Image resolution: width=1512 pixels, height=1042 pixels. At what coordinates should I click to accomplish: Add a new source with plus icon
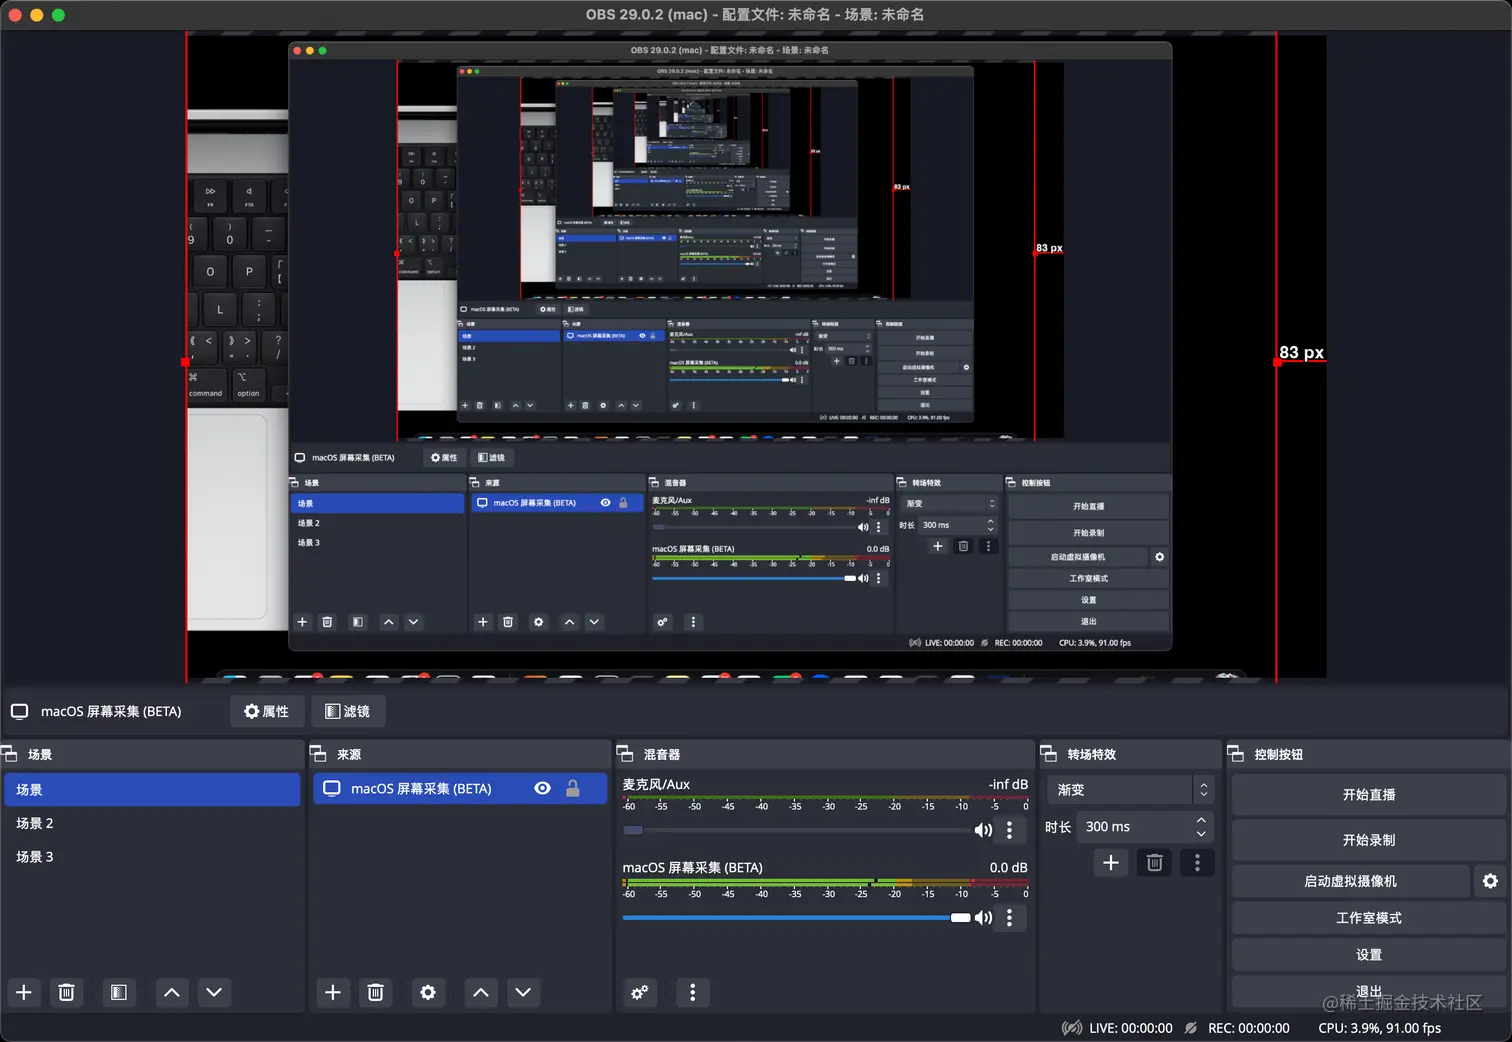point(333,992)
